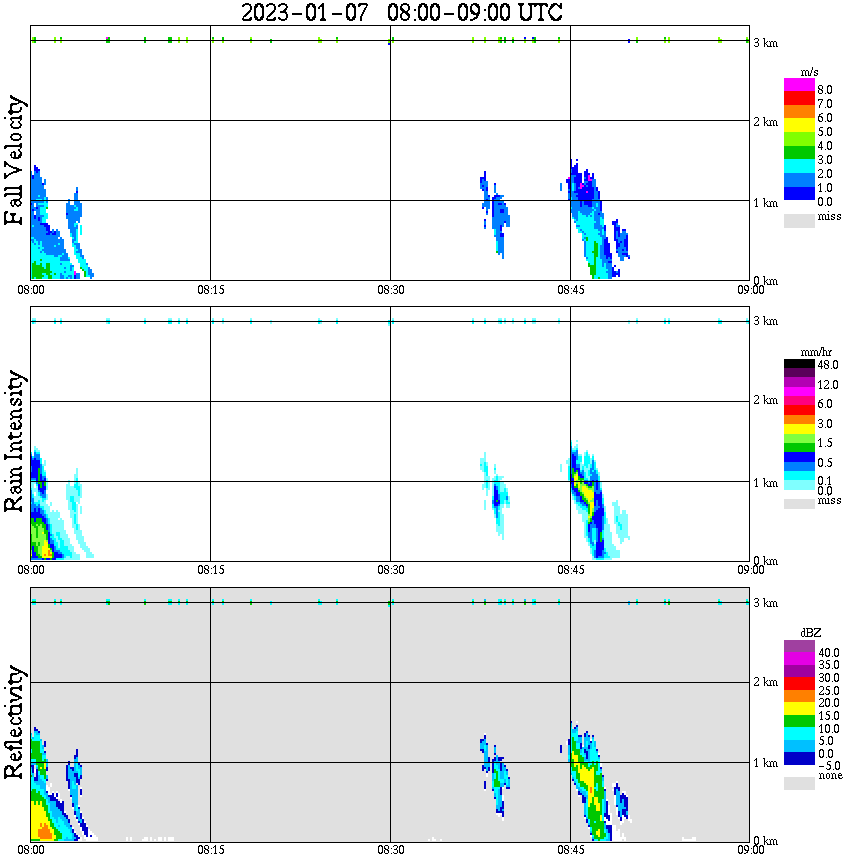The width and height of the screenshot is (850, 868).
Task: Select the dark blue 0.0 swatch in the m/s legend
Action: 799,193
